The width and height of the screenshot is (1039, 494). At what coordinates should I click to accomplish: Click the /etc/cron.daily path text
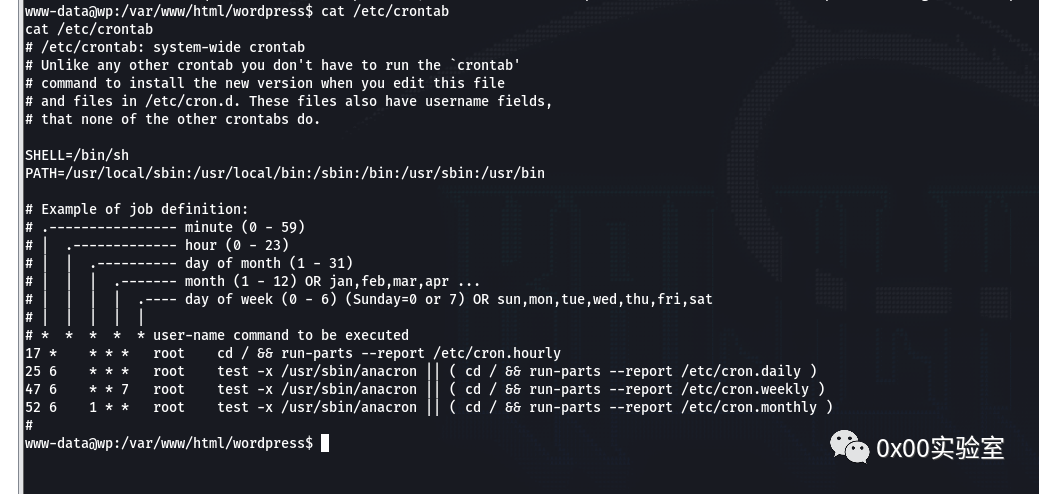click(x=741, y=371)
